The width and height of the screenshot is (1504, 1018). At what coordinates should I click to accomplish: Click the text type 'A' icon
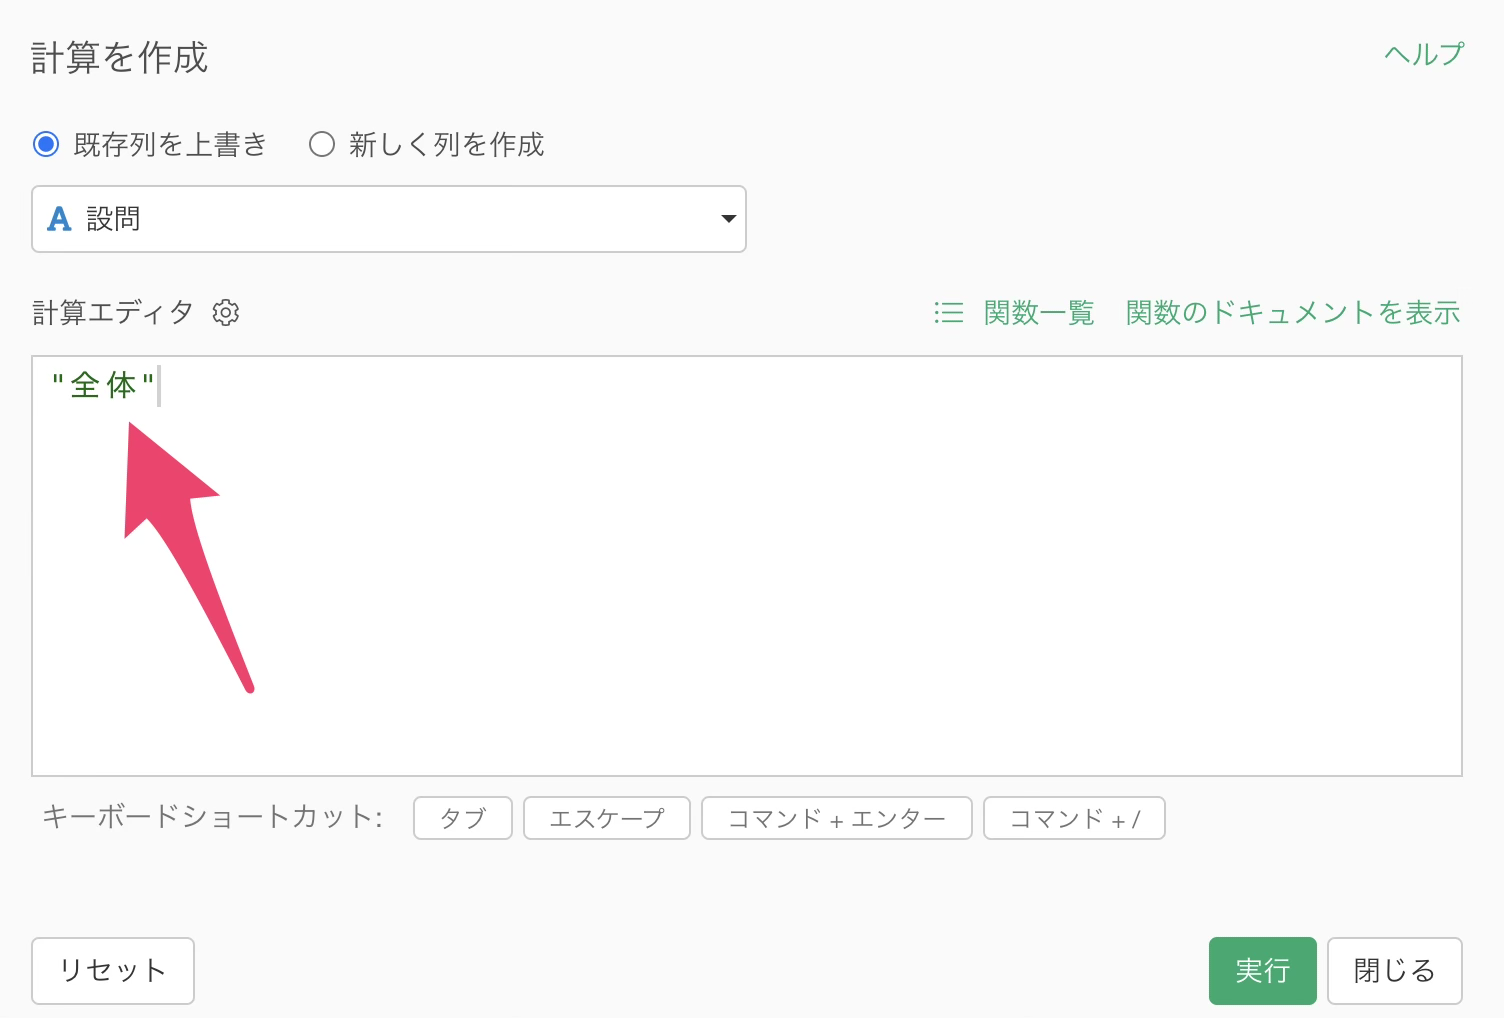pyautogui.click(x=60, y=219)
